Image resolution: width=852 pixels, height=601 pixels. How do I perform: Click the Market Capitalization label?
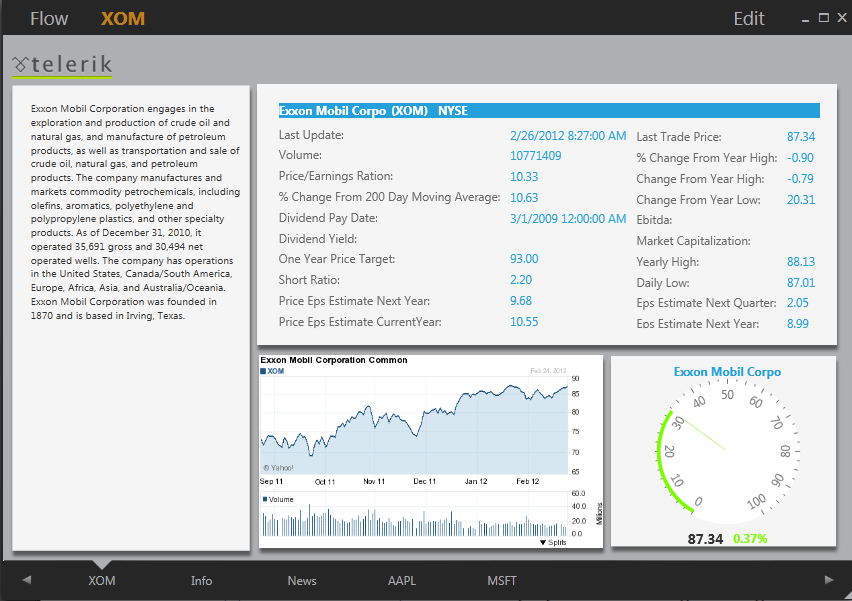[693, 241]
